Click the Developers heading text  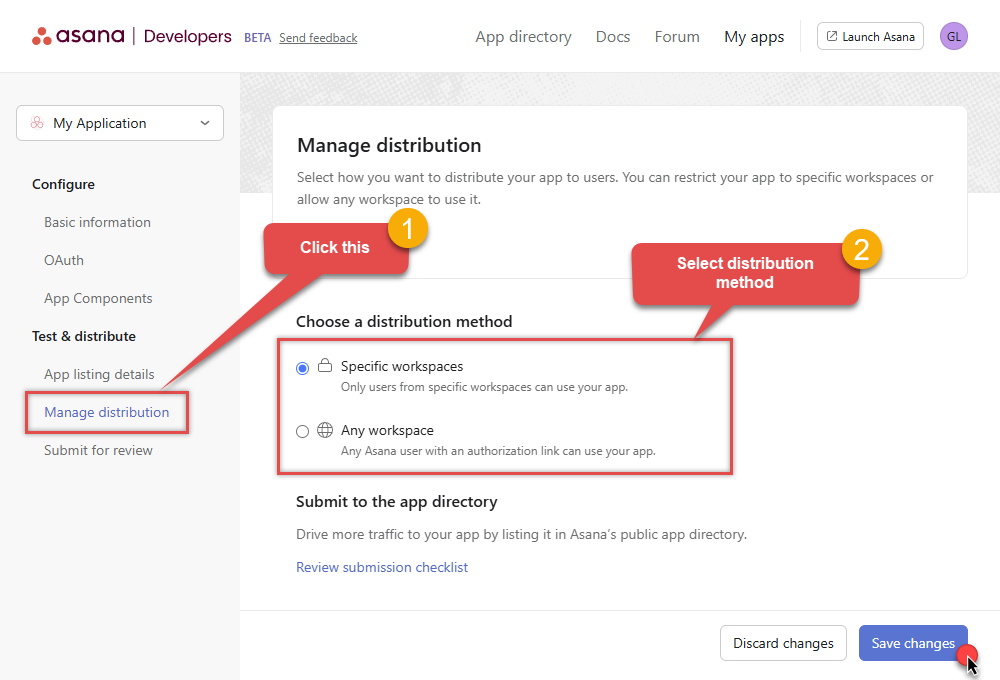[188, 36]
